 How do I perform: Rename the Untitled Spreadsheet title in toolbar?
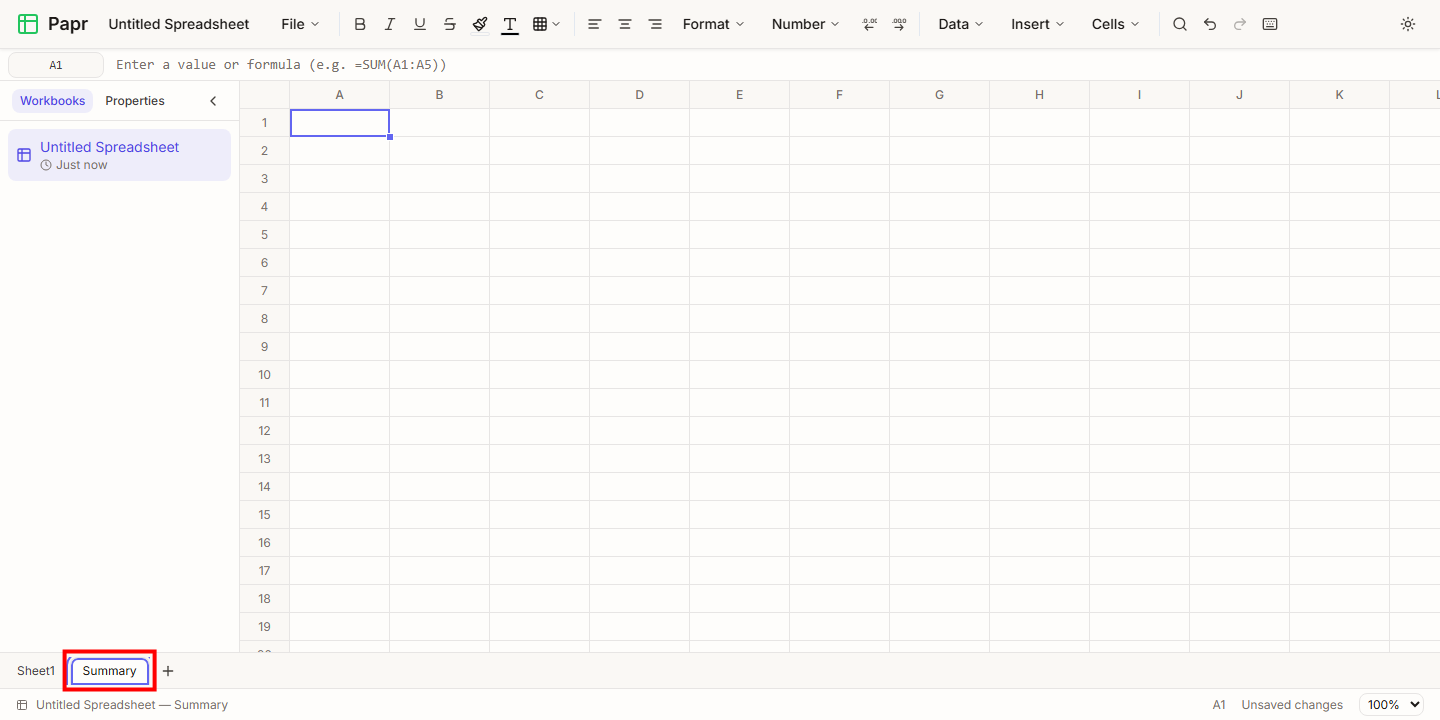point(179,24)
